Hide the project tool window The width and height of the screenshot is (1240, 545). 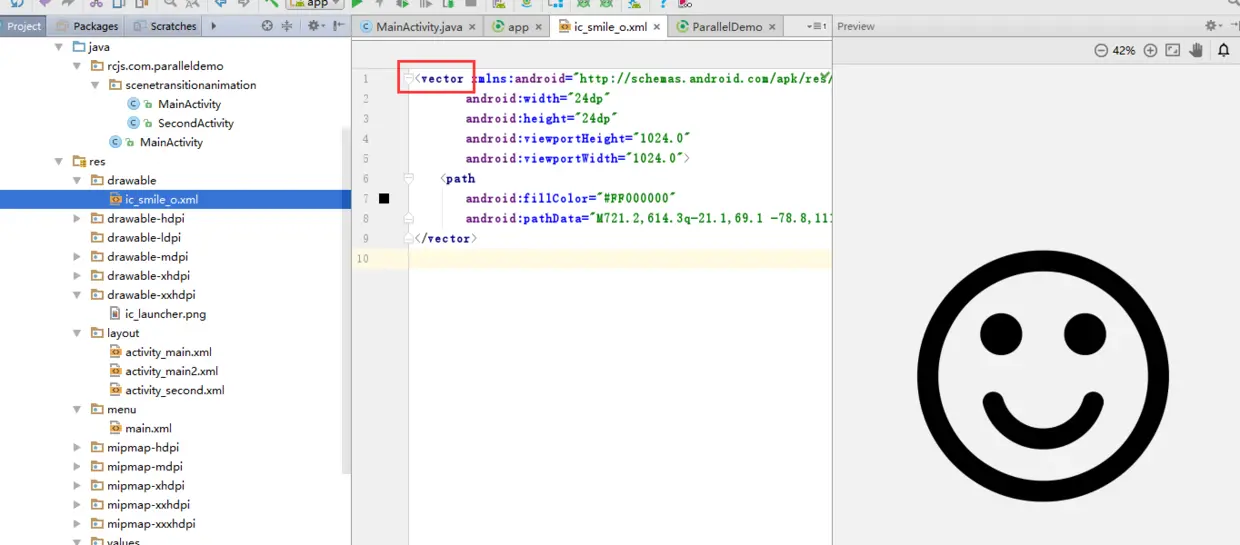click(338, 26)
